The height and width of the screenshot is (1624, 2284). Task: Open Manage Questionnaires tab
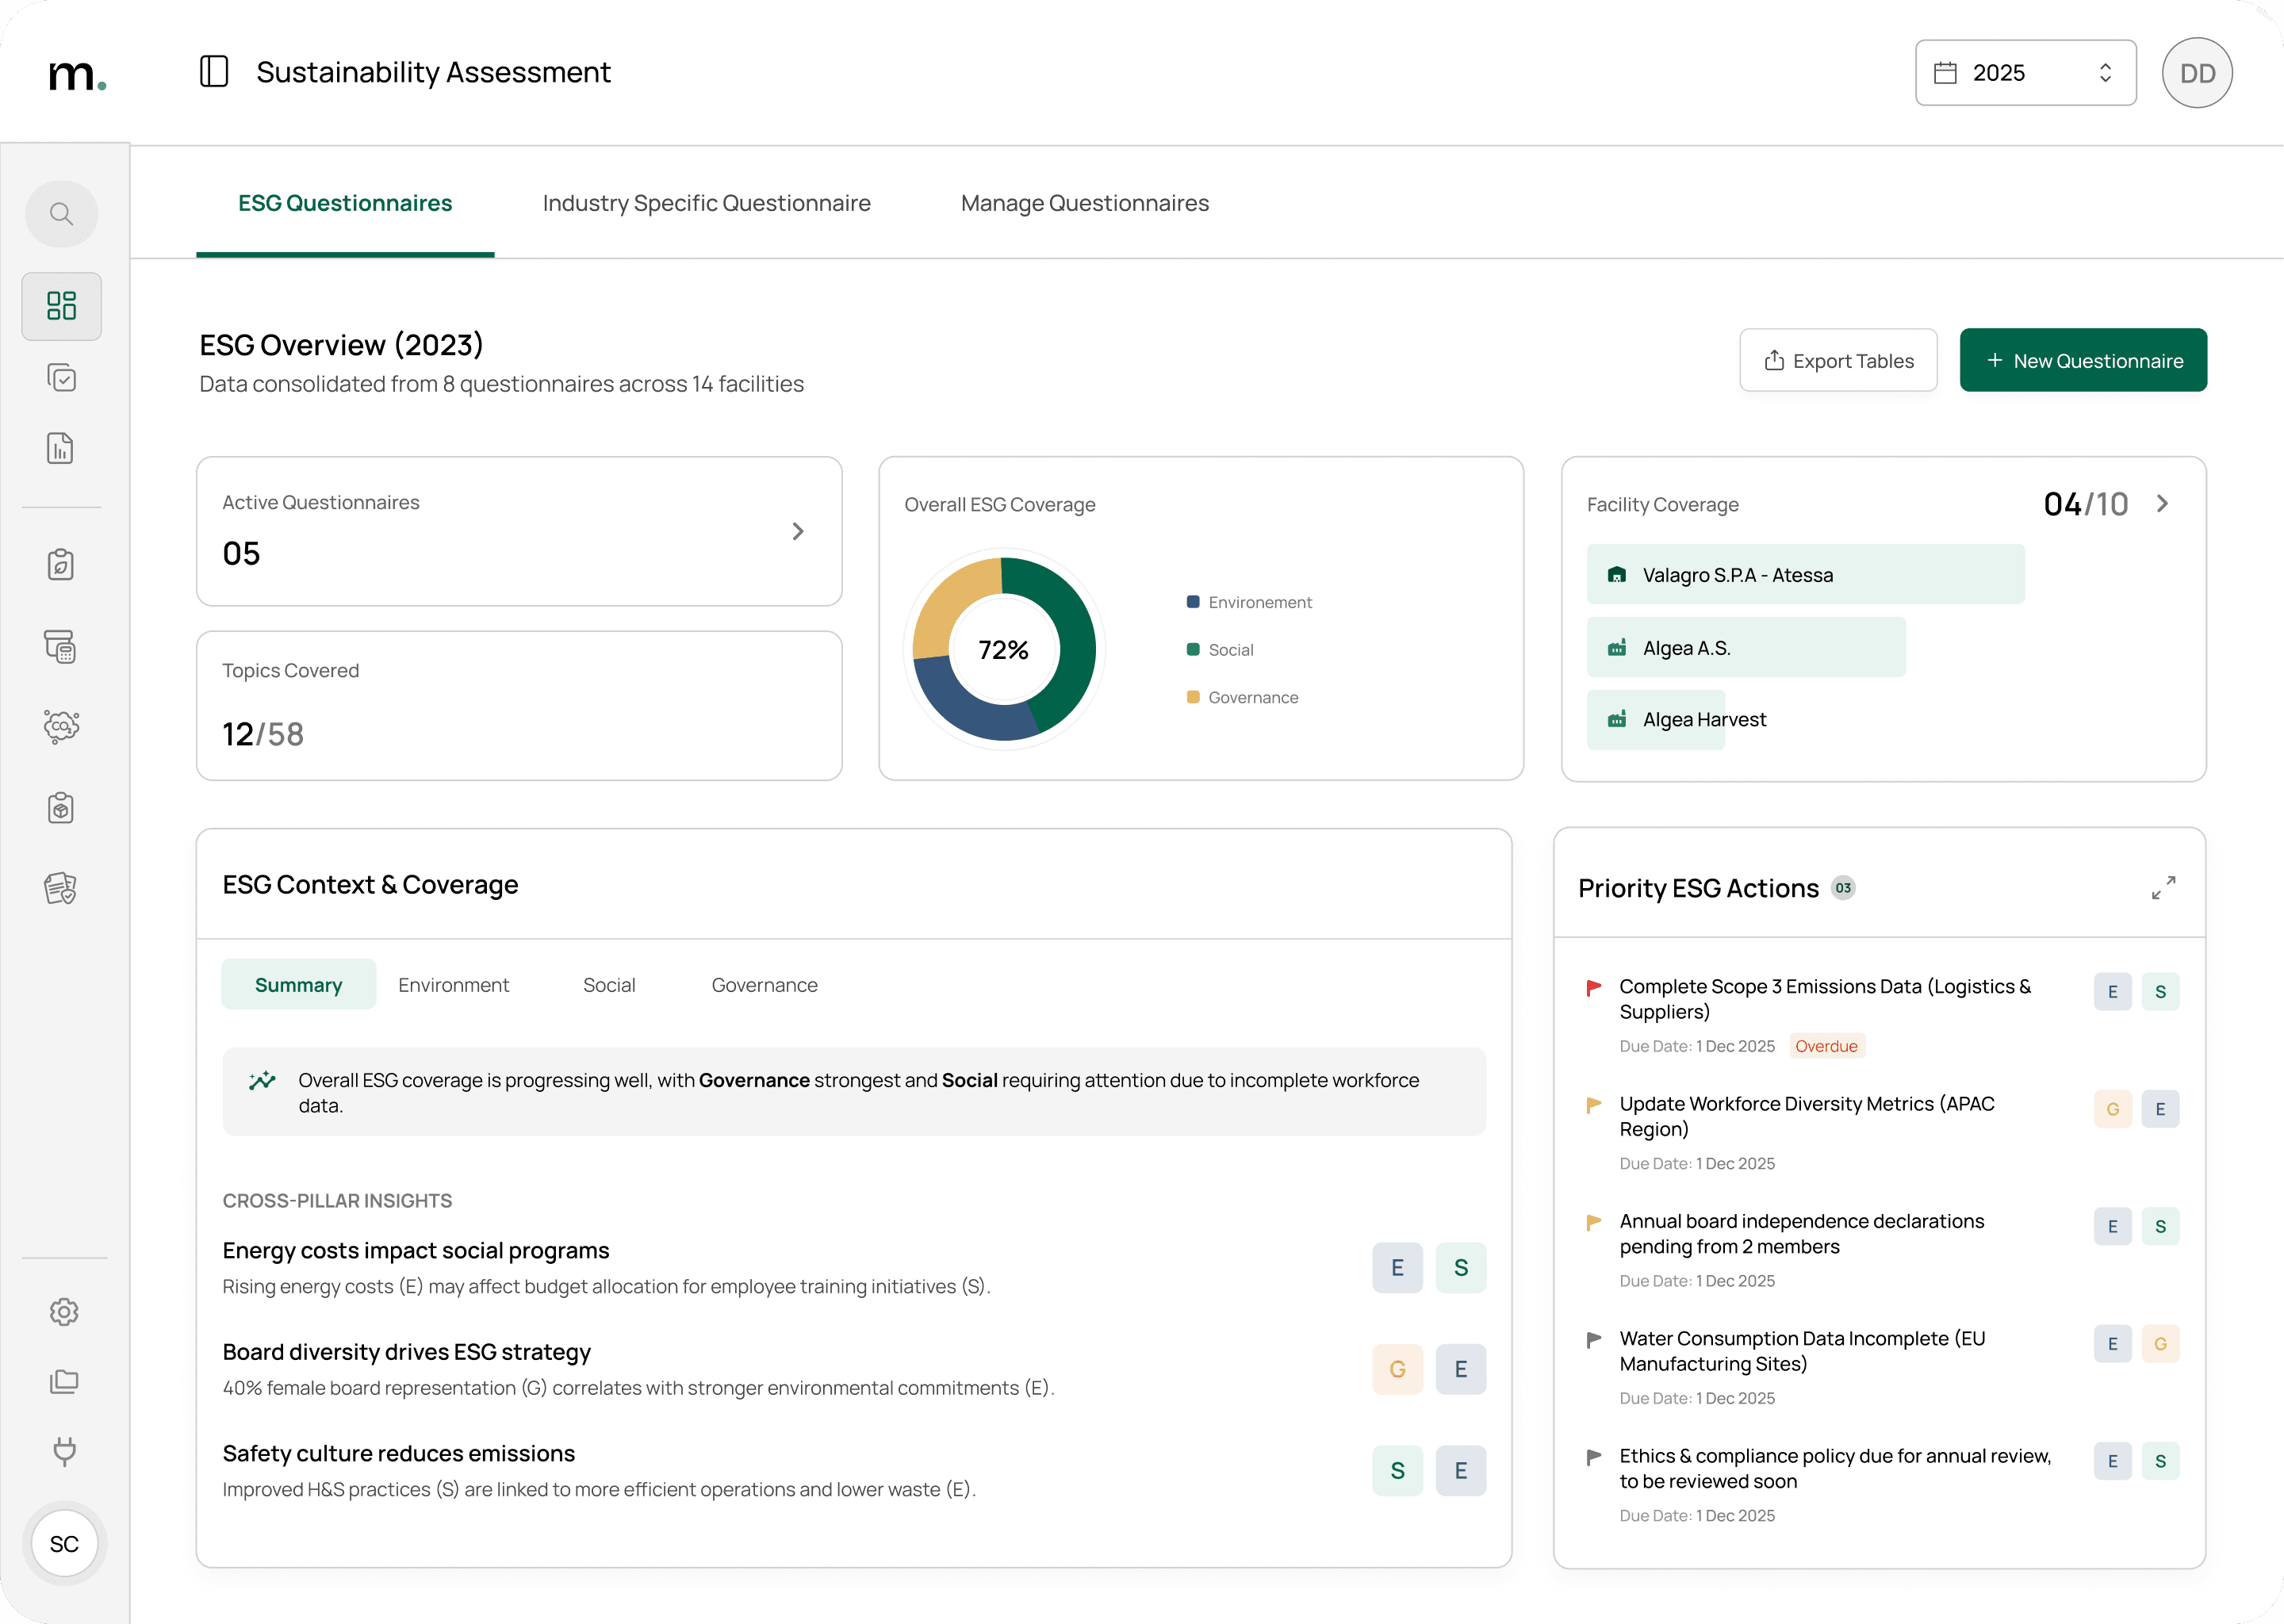pyautogui.click(x=1084, y=203)
